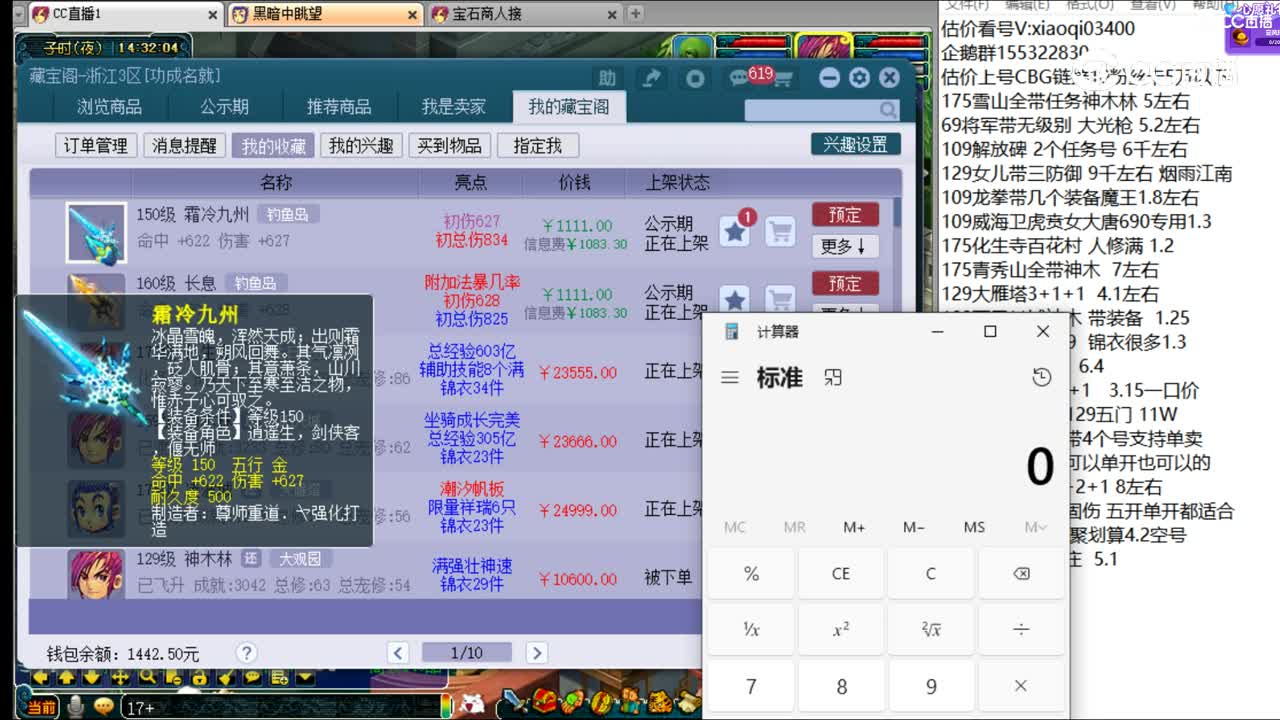Click the white bear icon at bottom
This screenshot has width=1280, height=720.
tap(472, 705)
